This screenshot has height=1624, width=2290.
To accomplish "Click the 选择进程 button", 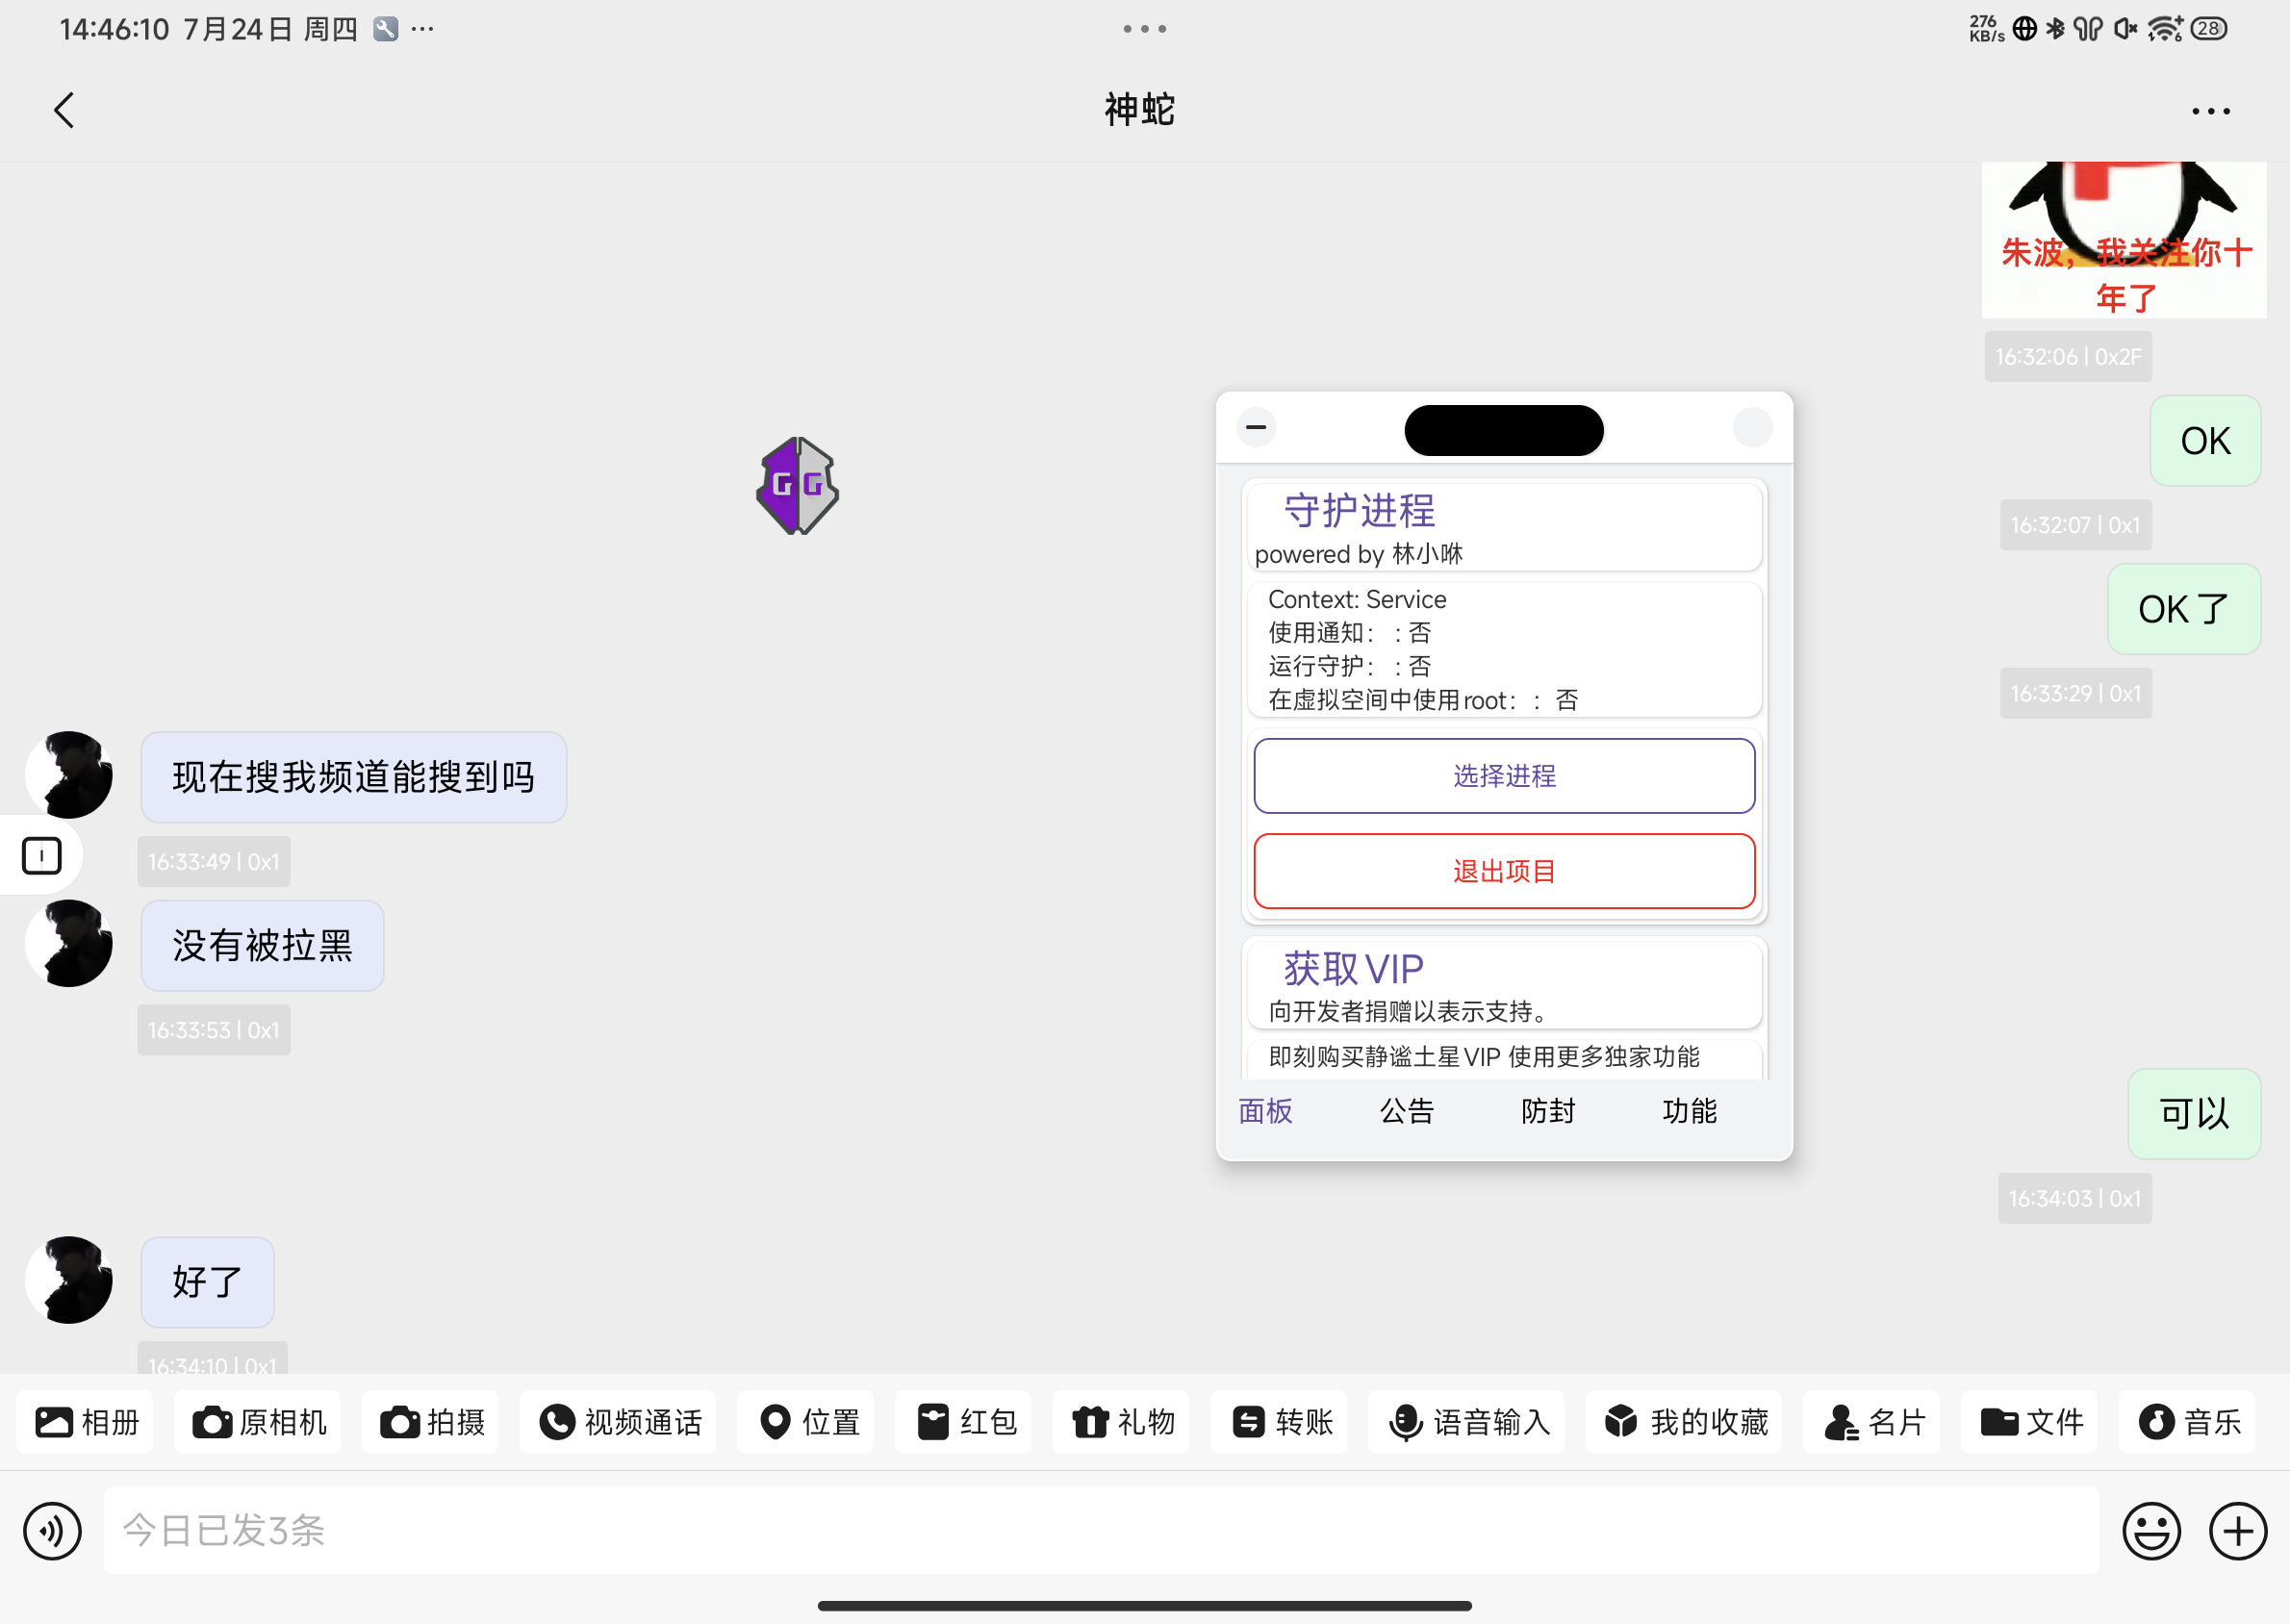I will [x=1504, y=776].
